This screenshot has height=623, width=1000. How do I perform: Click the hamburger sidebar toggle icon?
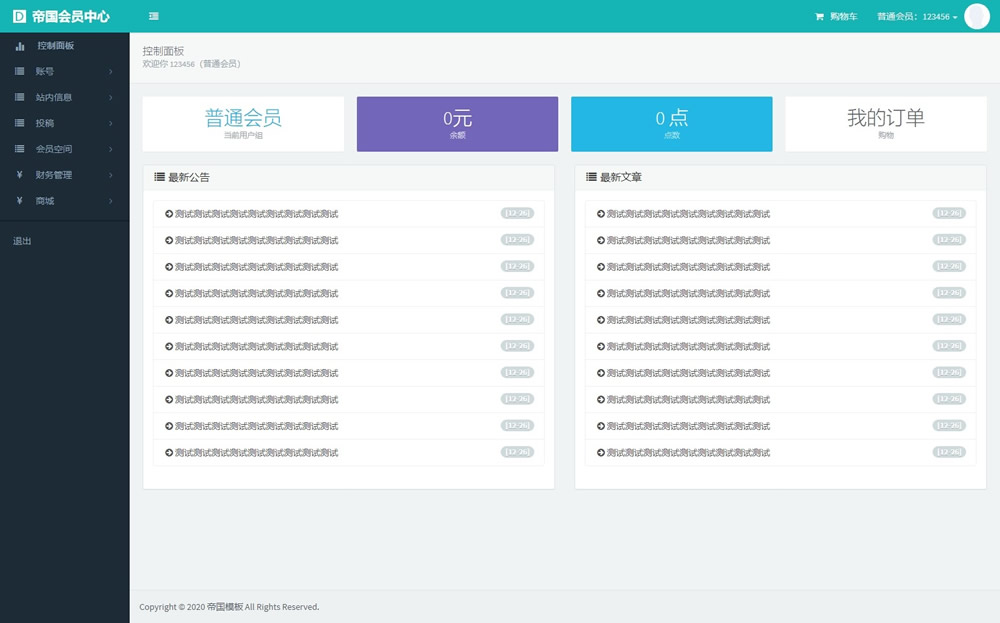(153, 16)
